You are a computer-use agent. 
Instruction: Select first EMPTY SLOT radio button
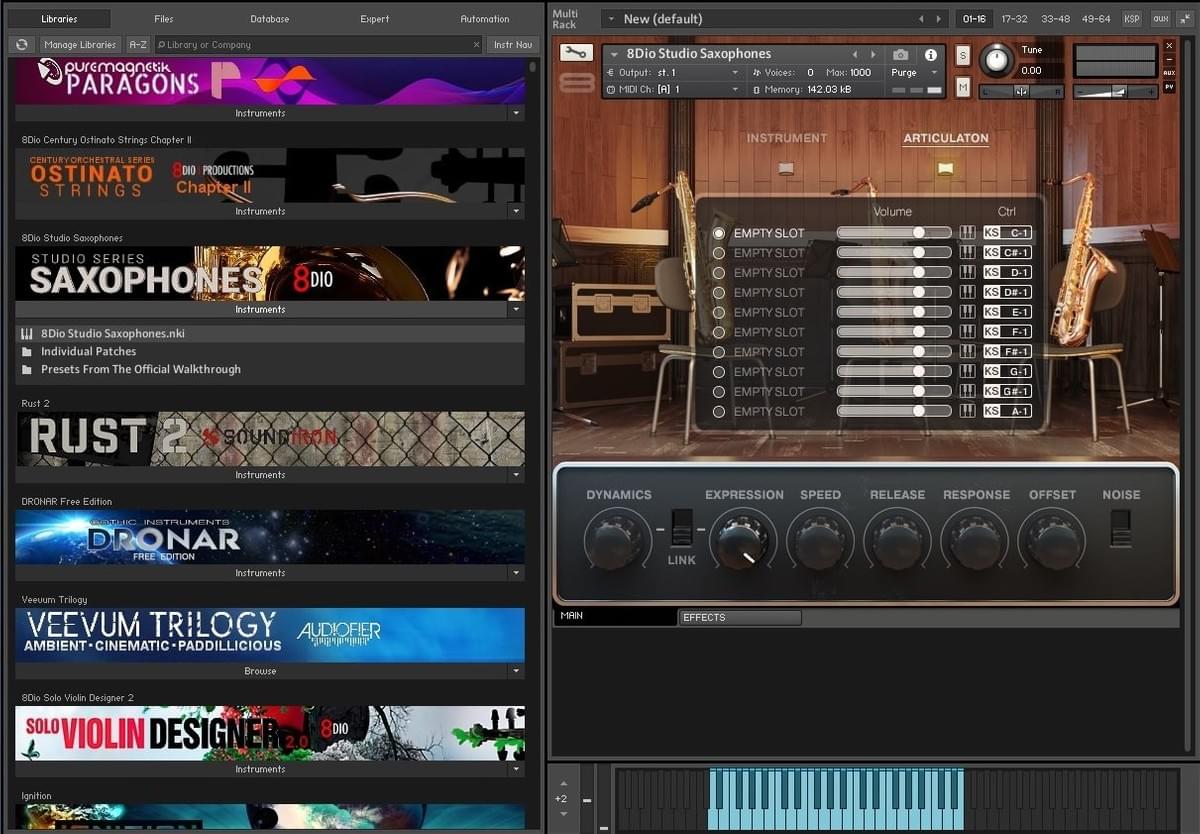[718, 233]
